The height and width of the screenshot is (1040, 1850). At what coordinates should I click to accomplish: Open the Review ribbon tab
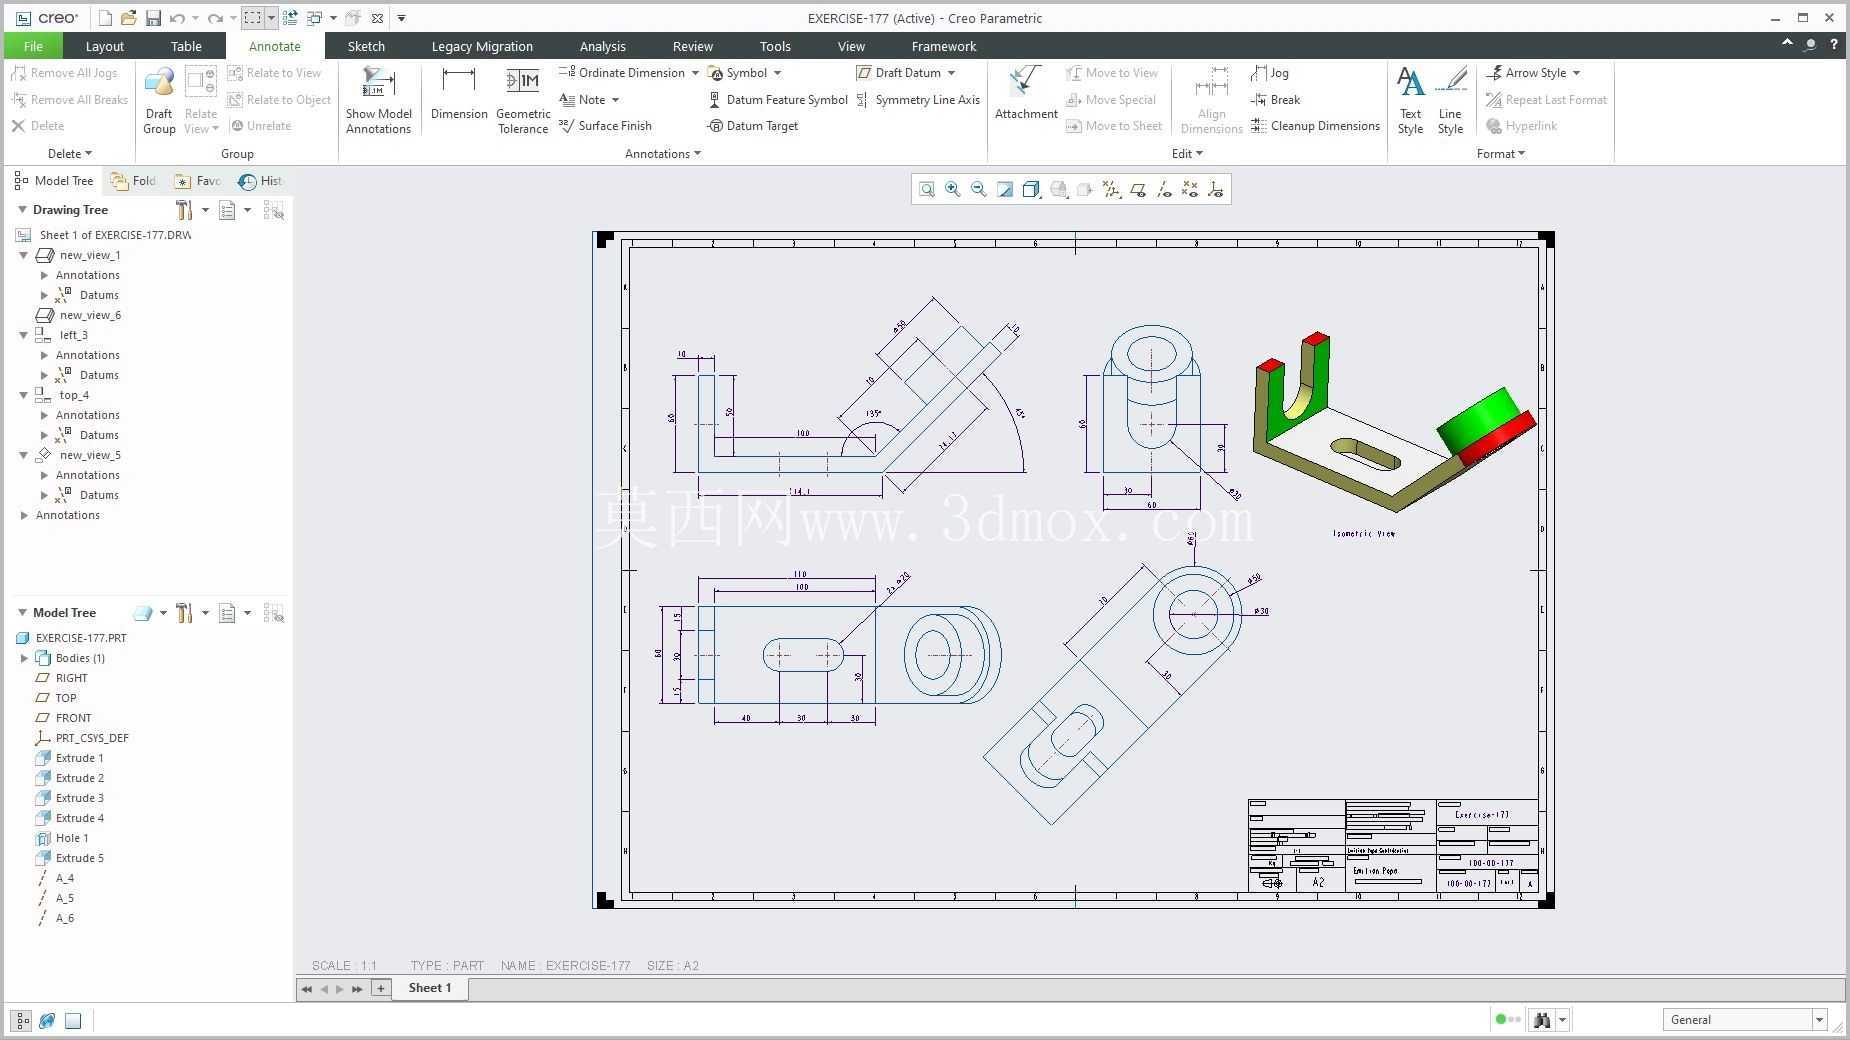point(692,46)
